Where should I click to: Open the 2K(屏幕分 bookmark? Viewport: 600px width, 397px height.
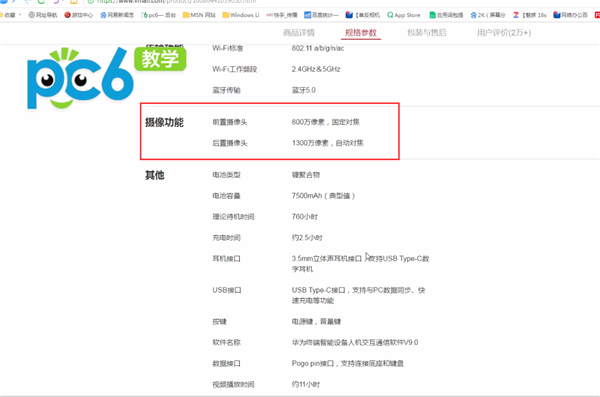[488, 15]
